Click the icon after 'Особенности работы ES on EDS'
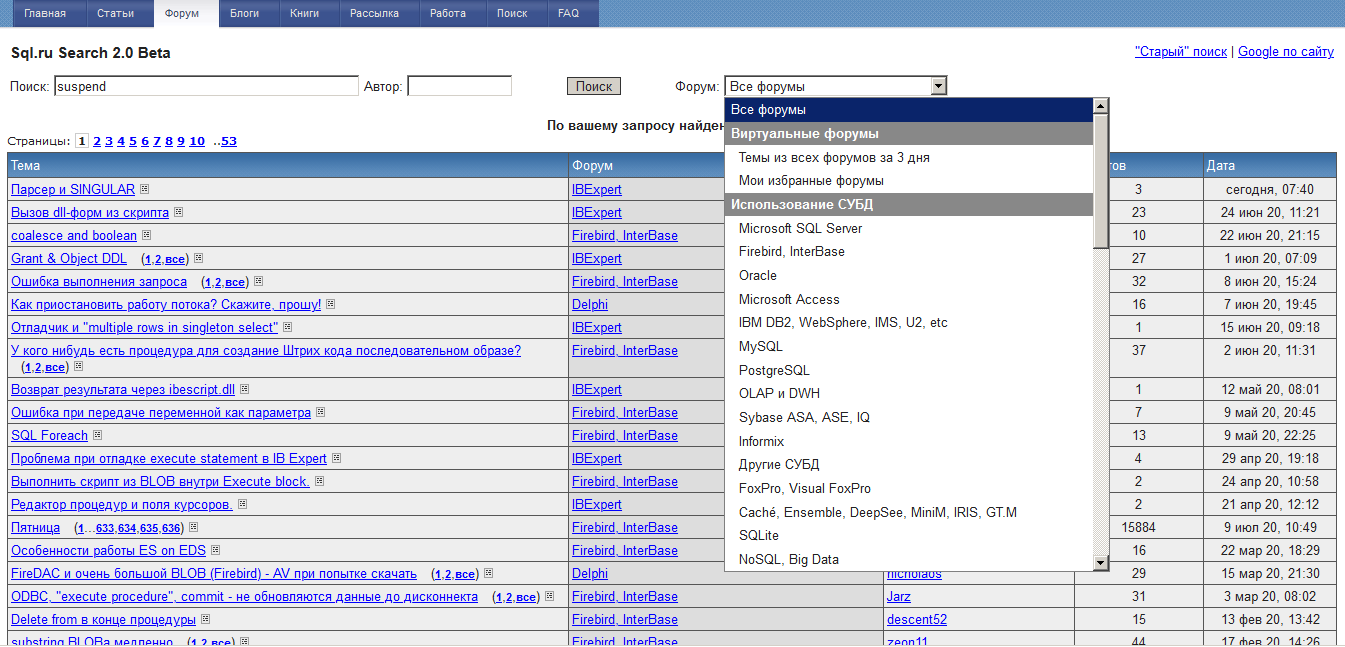Screen dimensions: 1345x647 pos(216,550)
